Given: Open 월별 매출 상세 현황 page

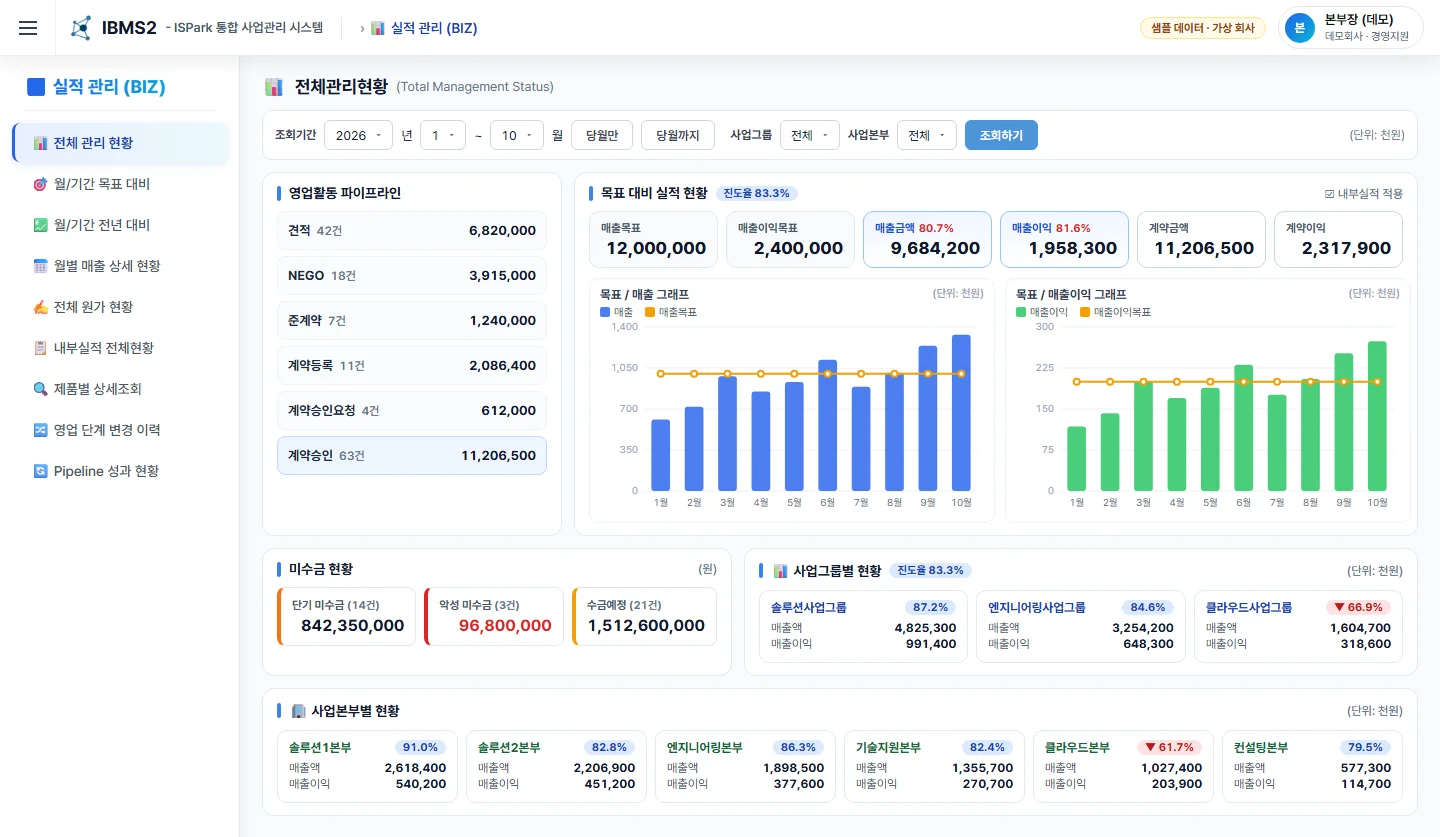Looking at the screenshot, I should tap(121, 266).
